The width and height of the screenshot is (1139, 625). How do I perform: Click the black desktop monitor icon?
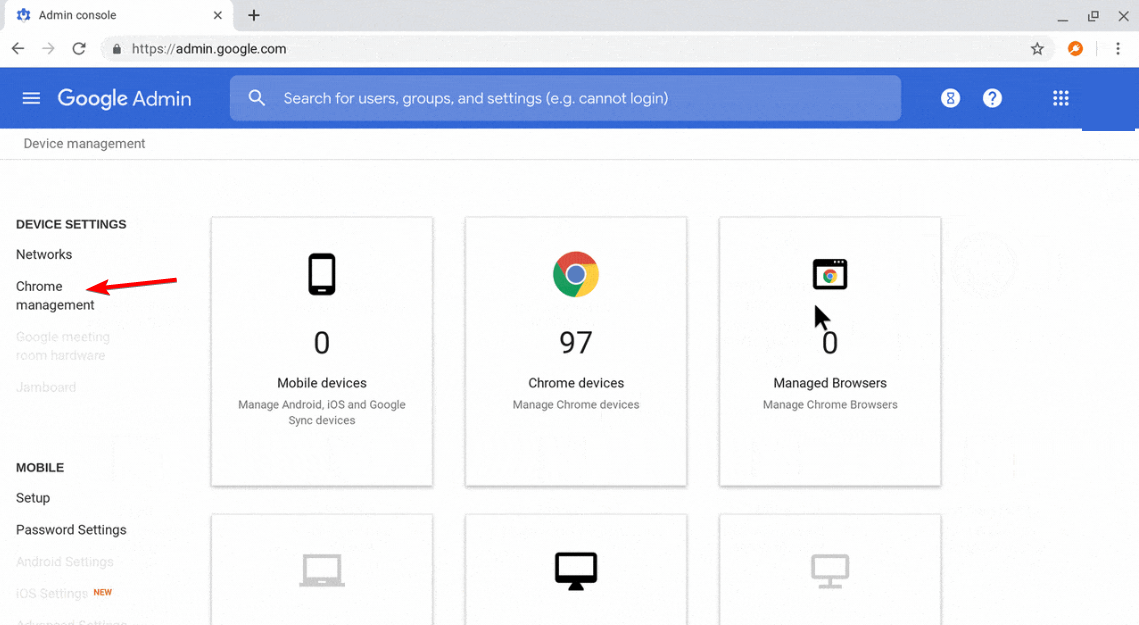(x=576, y=571)
